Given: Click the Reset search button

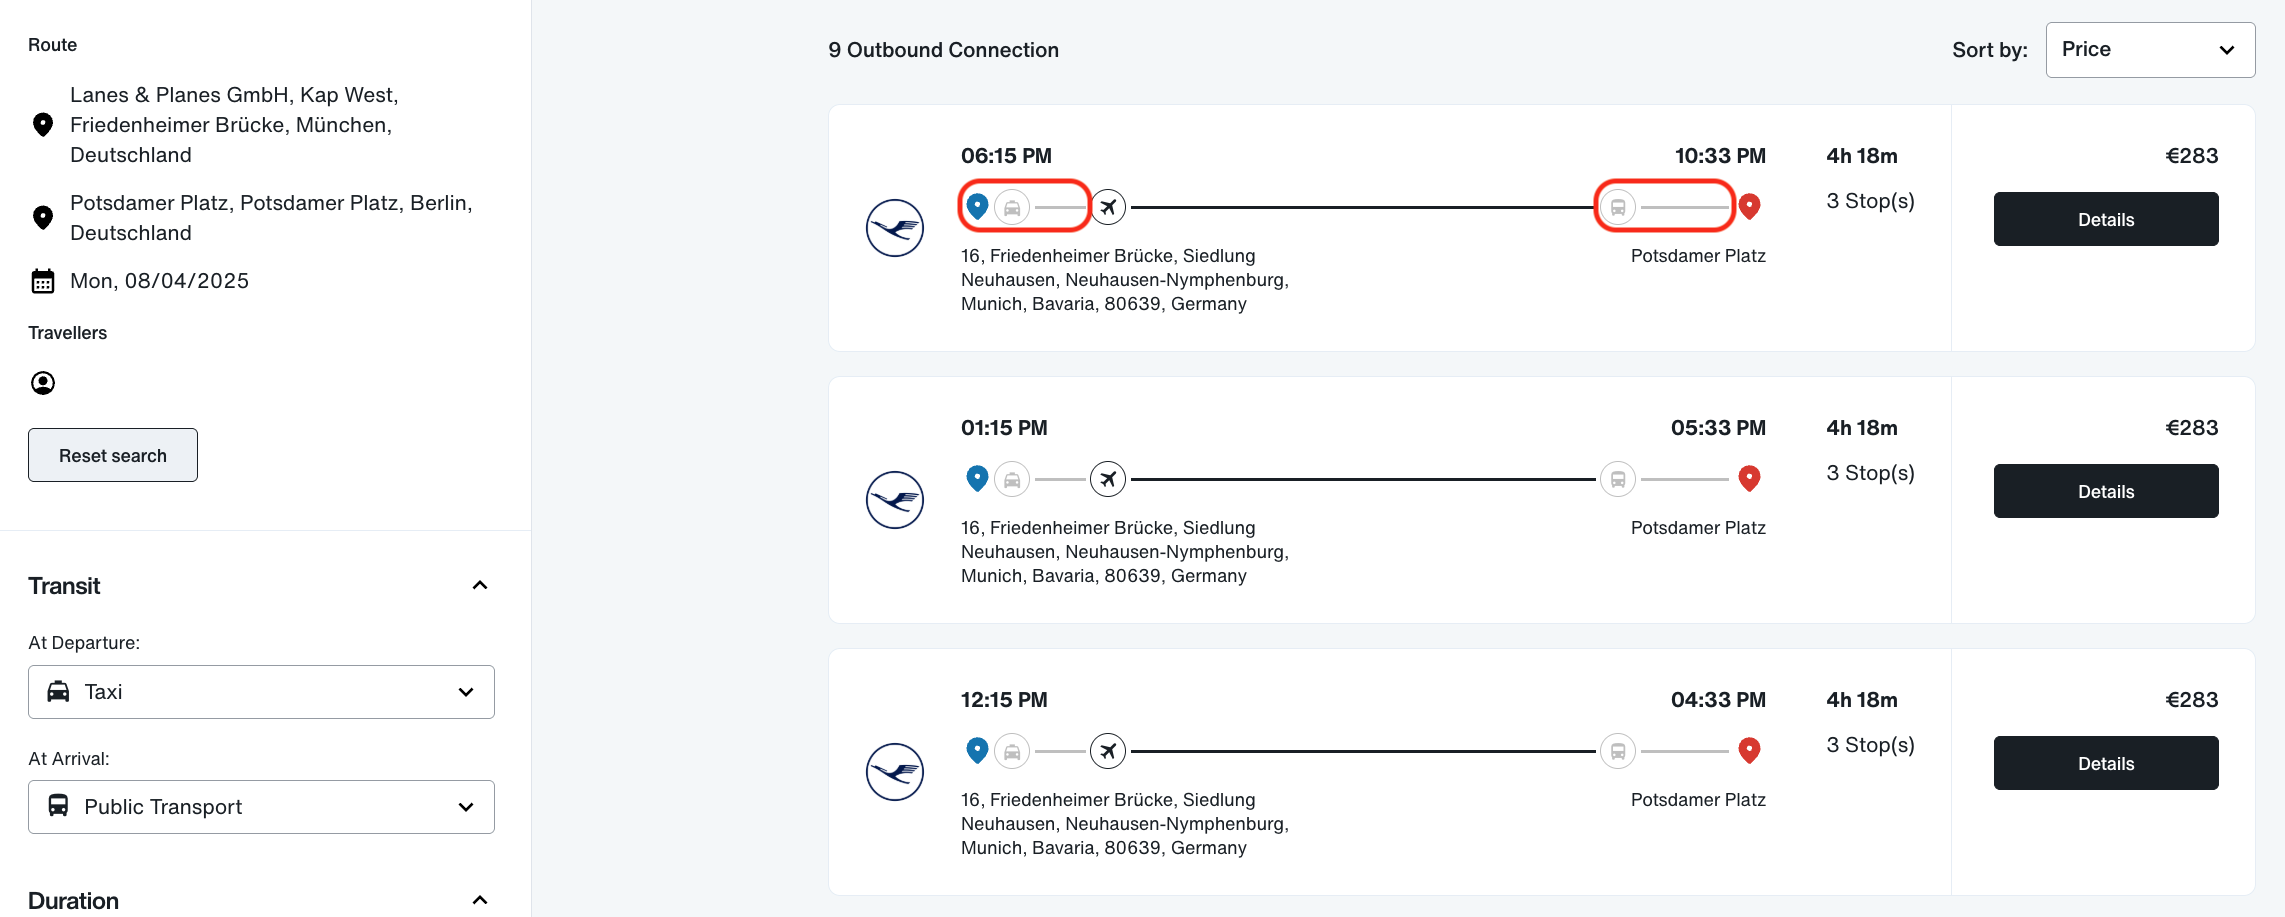Looking at the screenshot, I should 113,455.
